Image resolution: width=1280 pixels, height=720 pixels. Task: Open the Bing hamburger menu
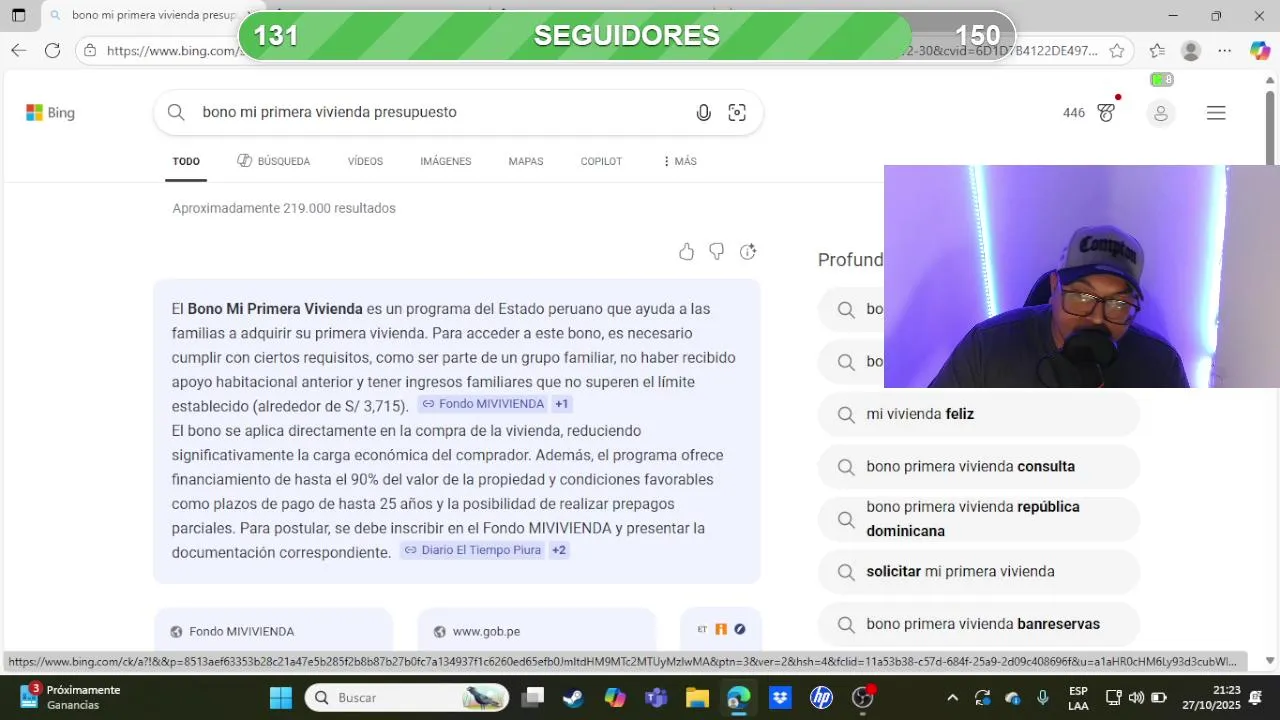(x=1216, y=113)
